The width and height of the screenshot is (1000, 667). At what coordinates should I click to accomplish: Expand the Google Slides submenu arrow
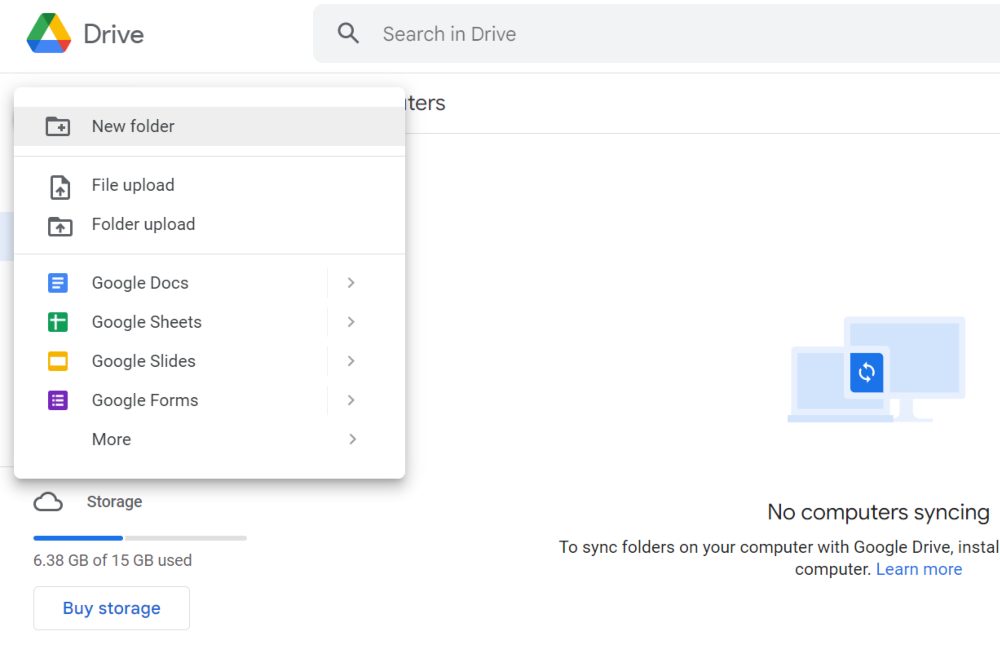(x=351, y=361)
